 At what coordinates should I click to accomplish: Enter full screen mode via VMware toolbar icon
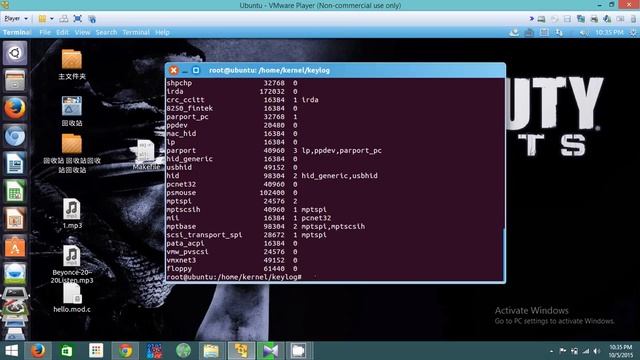coord(78,19)
